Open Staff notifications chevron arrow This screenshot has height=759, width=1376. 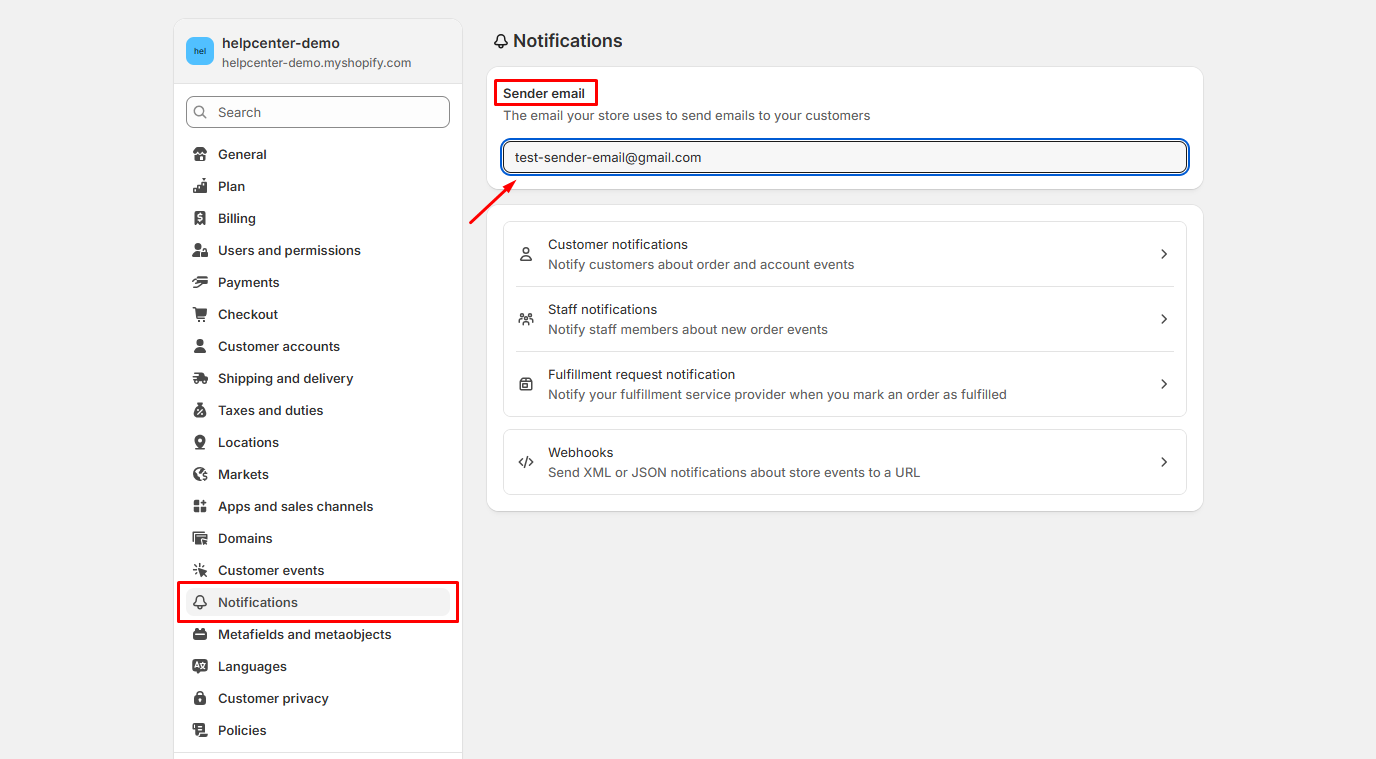pyautogui.click(x=1164, y=319)
